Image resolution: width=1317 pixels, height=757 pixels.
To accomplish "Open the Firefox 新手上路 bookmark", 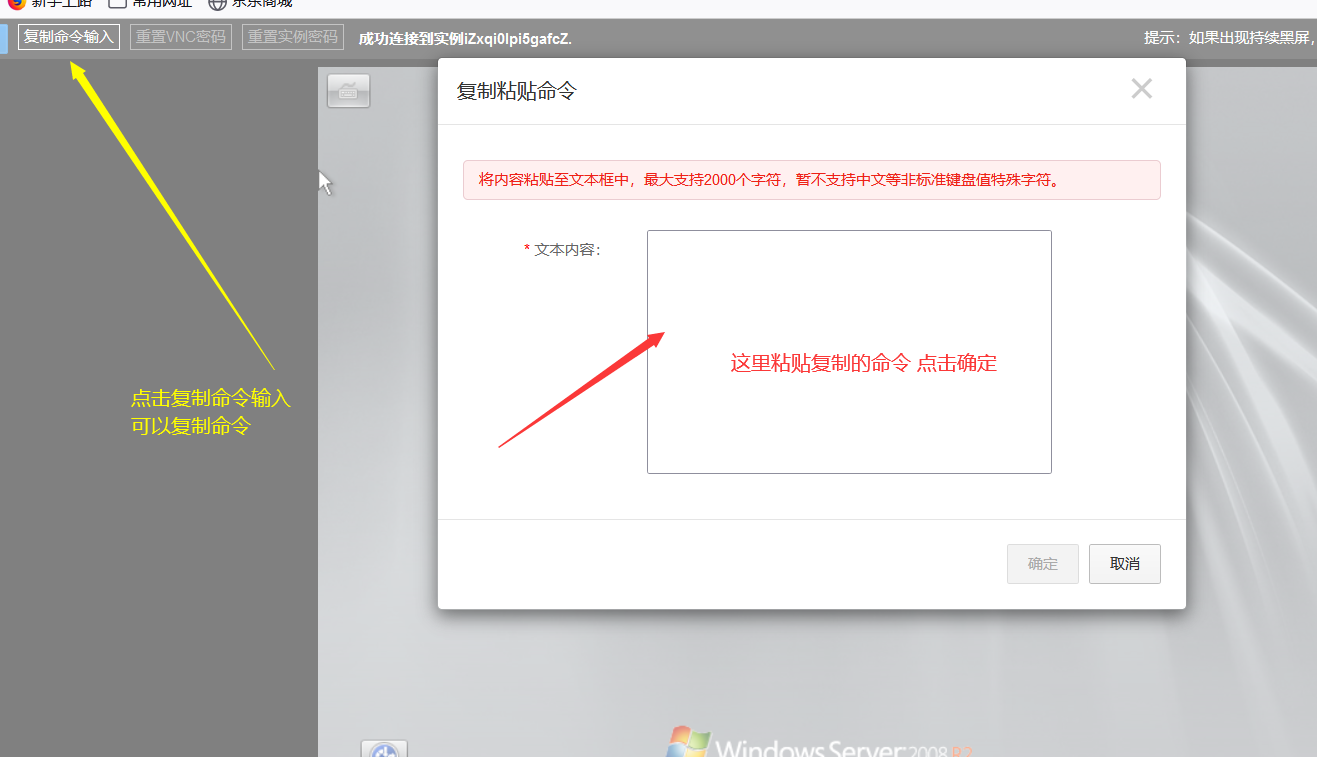I will (x=50, y=4).
